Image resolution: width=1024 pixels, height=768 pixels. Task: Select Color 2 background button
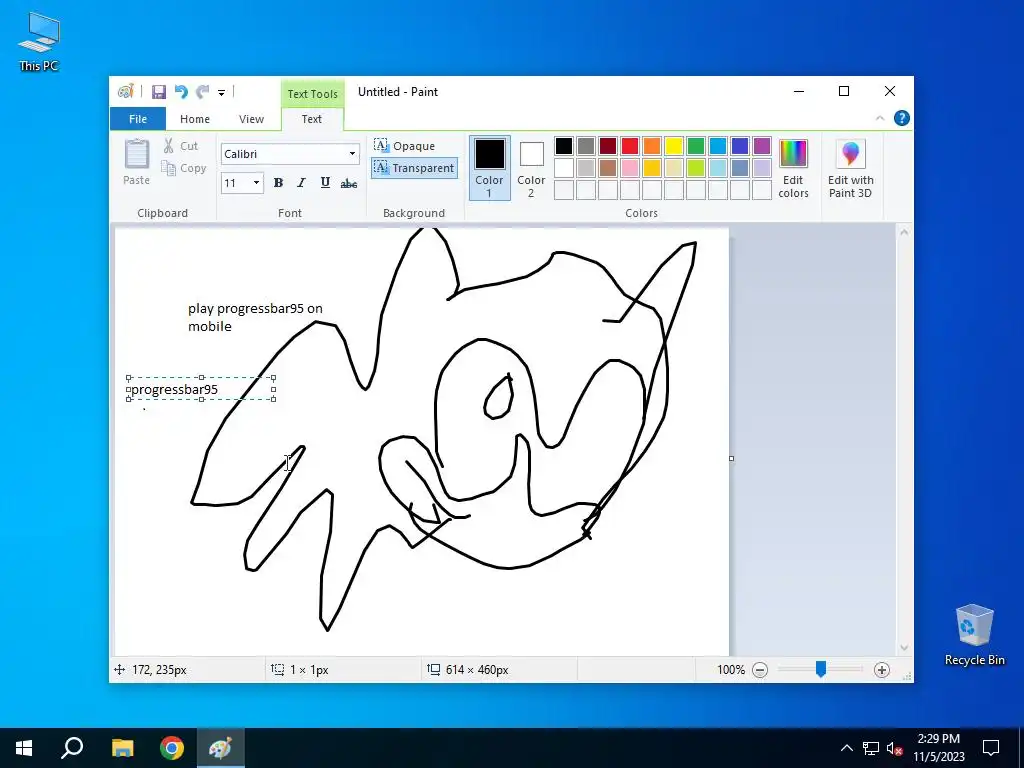coord(531,168)
